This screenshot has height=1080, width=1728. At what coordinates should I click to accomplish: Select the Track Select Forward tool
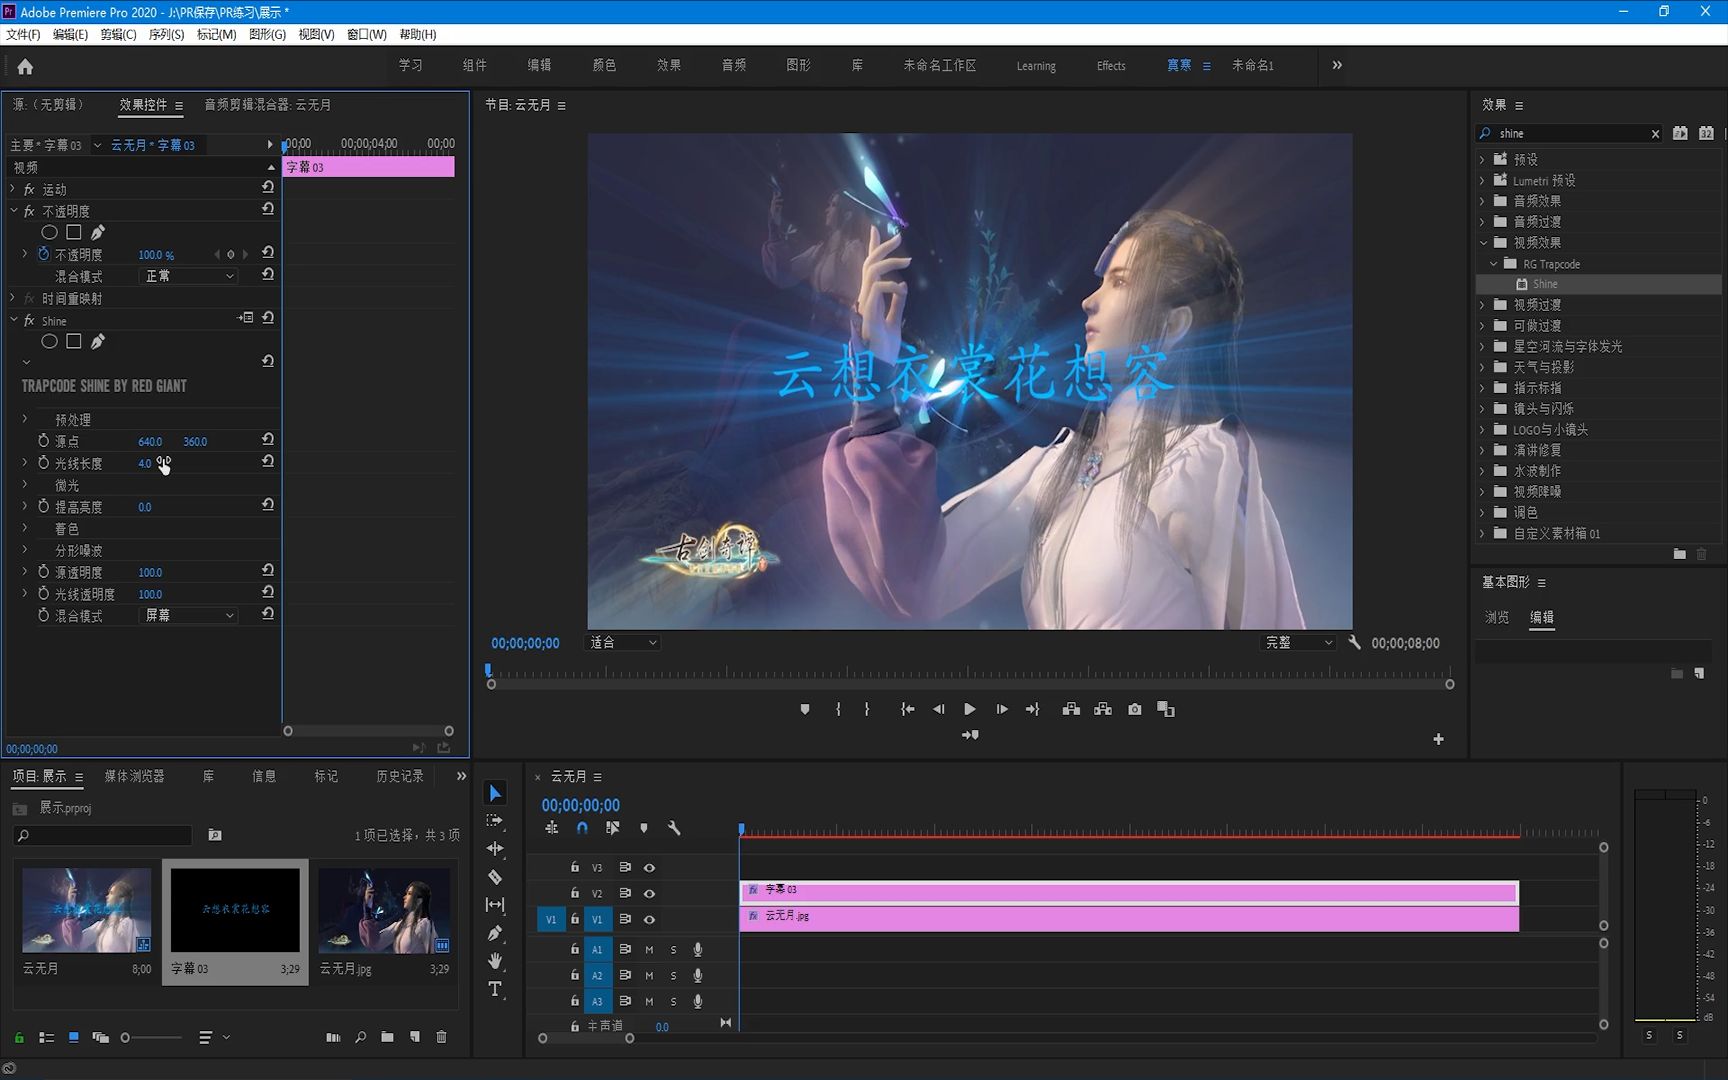(x=495, y=820)
